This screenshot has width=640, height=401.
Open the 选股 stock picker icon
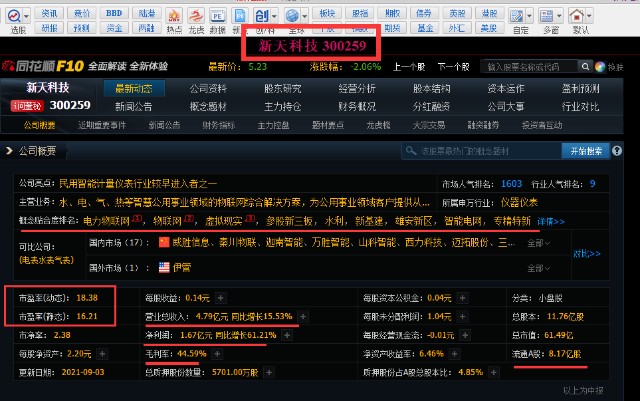[x=14, y=16]
